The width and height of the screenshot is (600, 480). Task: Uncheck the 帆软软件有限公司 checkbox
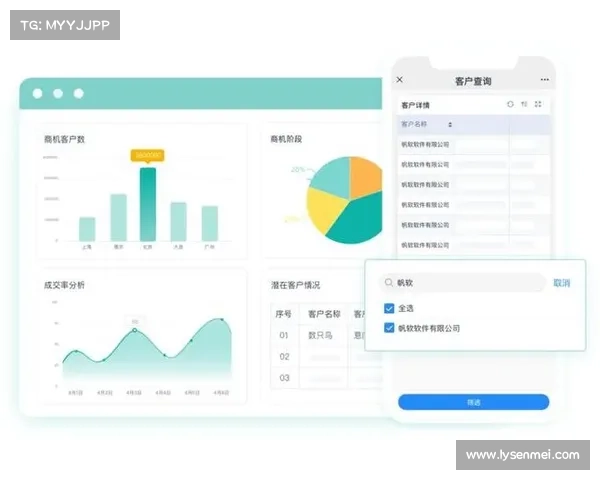pyautogui.click(x=390, y=328)
